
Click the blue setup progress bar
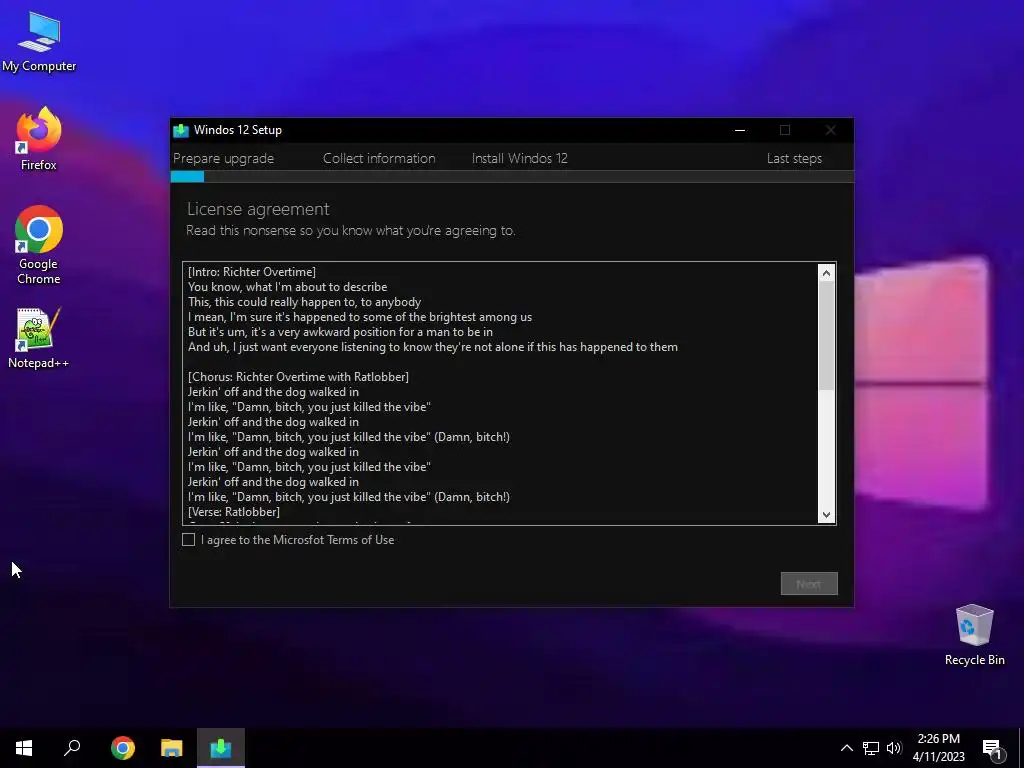pyautogui.click(x=187, y=176)
